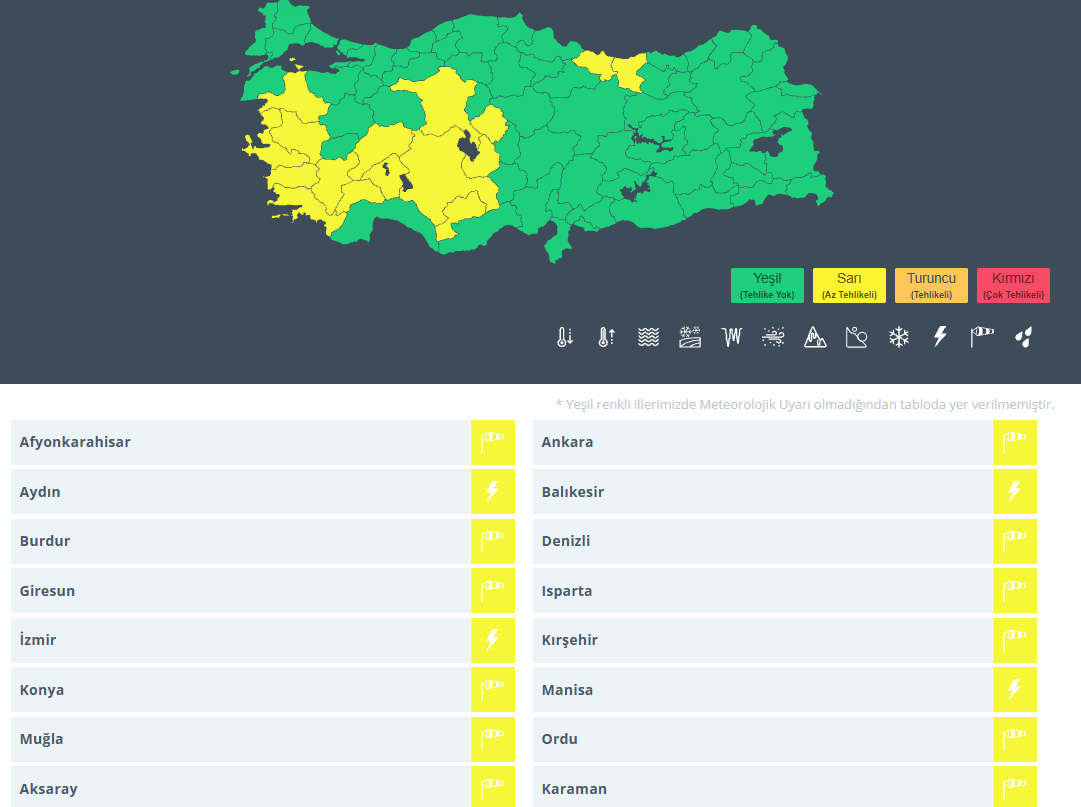Viewport: 1081px width, 807px height.
Task: Click the lightning bolt icon in legend row
Action: point(940,337)
